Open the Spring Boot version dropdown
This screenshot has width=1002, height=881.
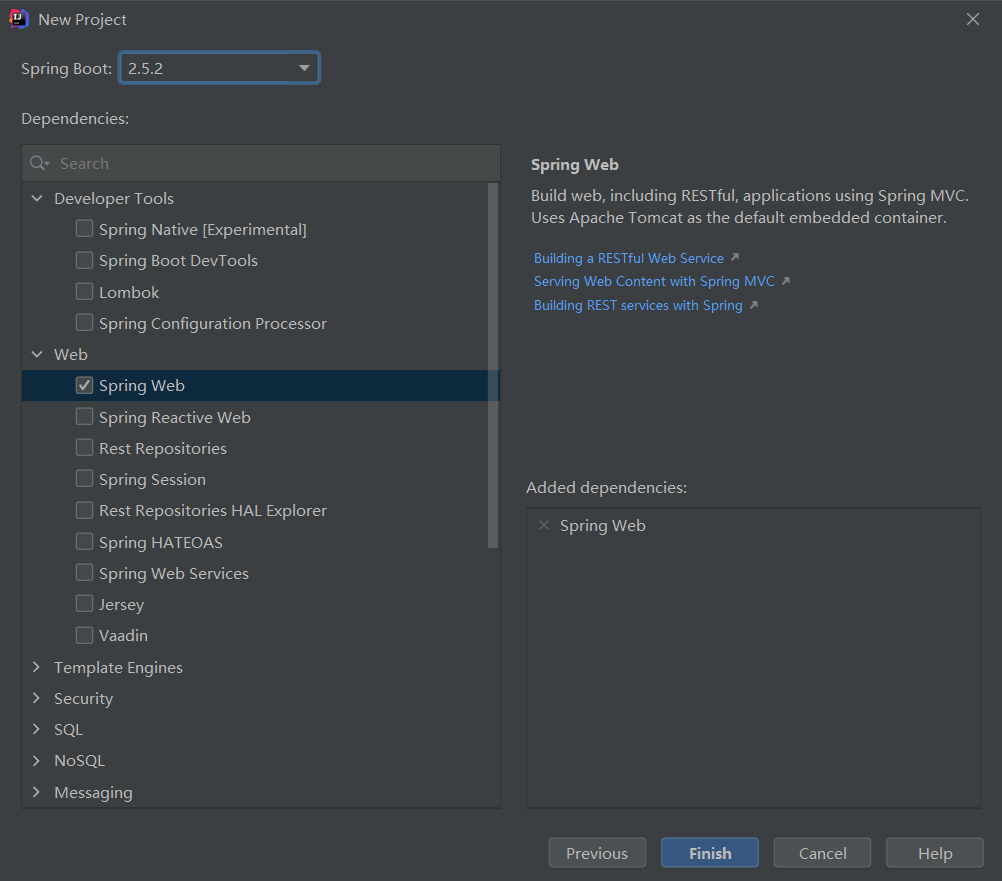tap(304, 68)
